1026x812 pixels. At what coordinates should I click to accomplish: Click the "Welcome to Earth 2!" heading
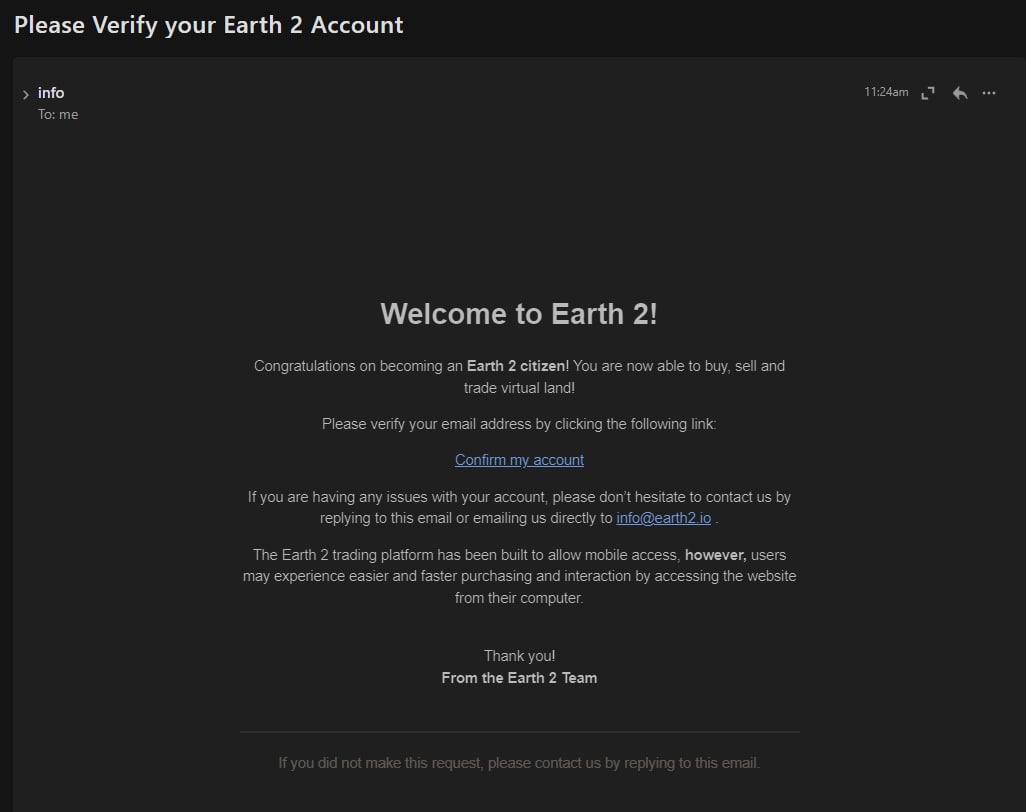click(x=519, y=314)
